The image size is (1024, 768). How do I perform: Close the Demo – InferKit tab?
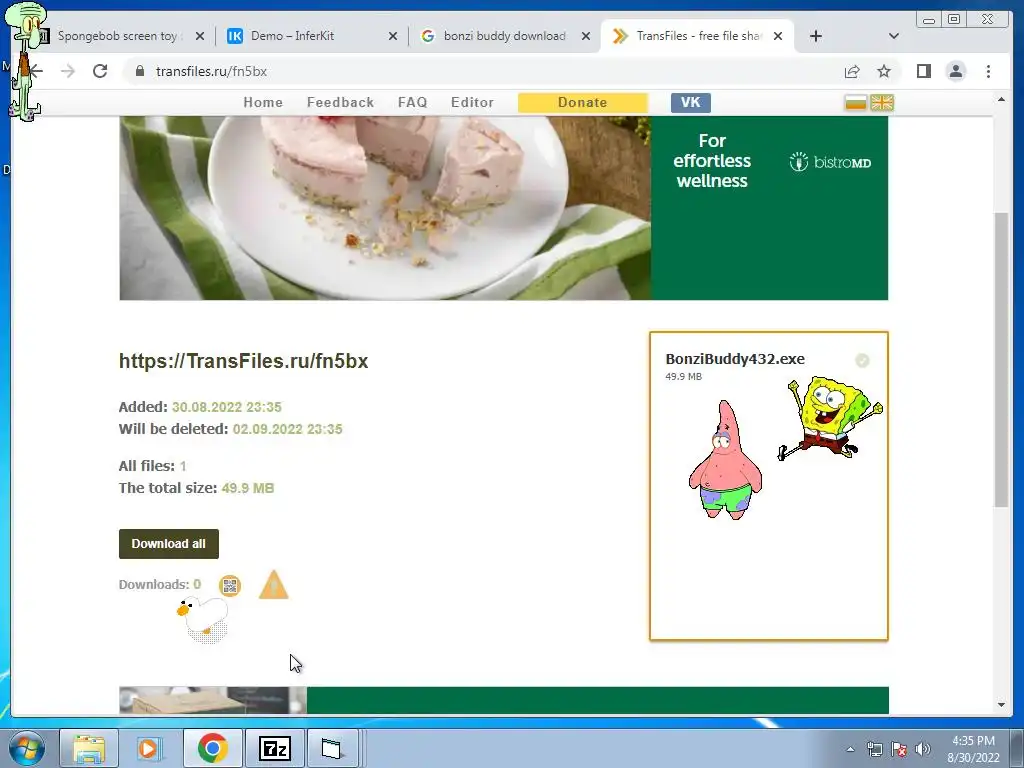pos(392,36)
